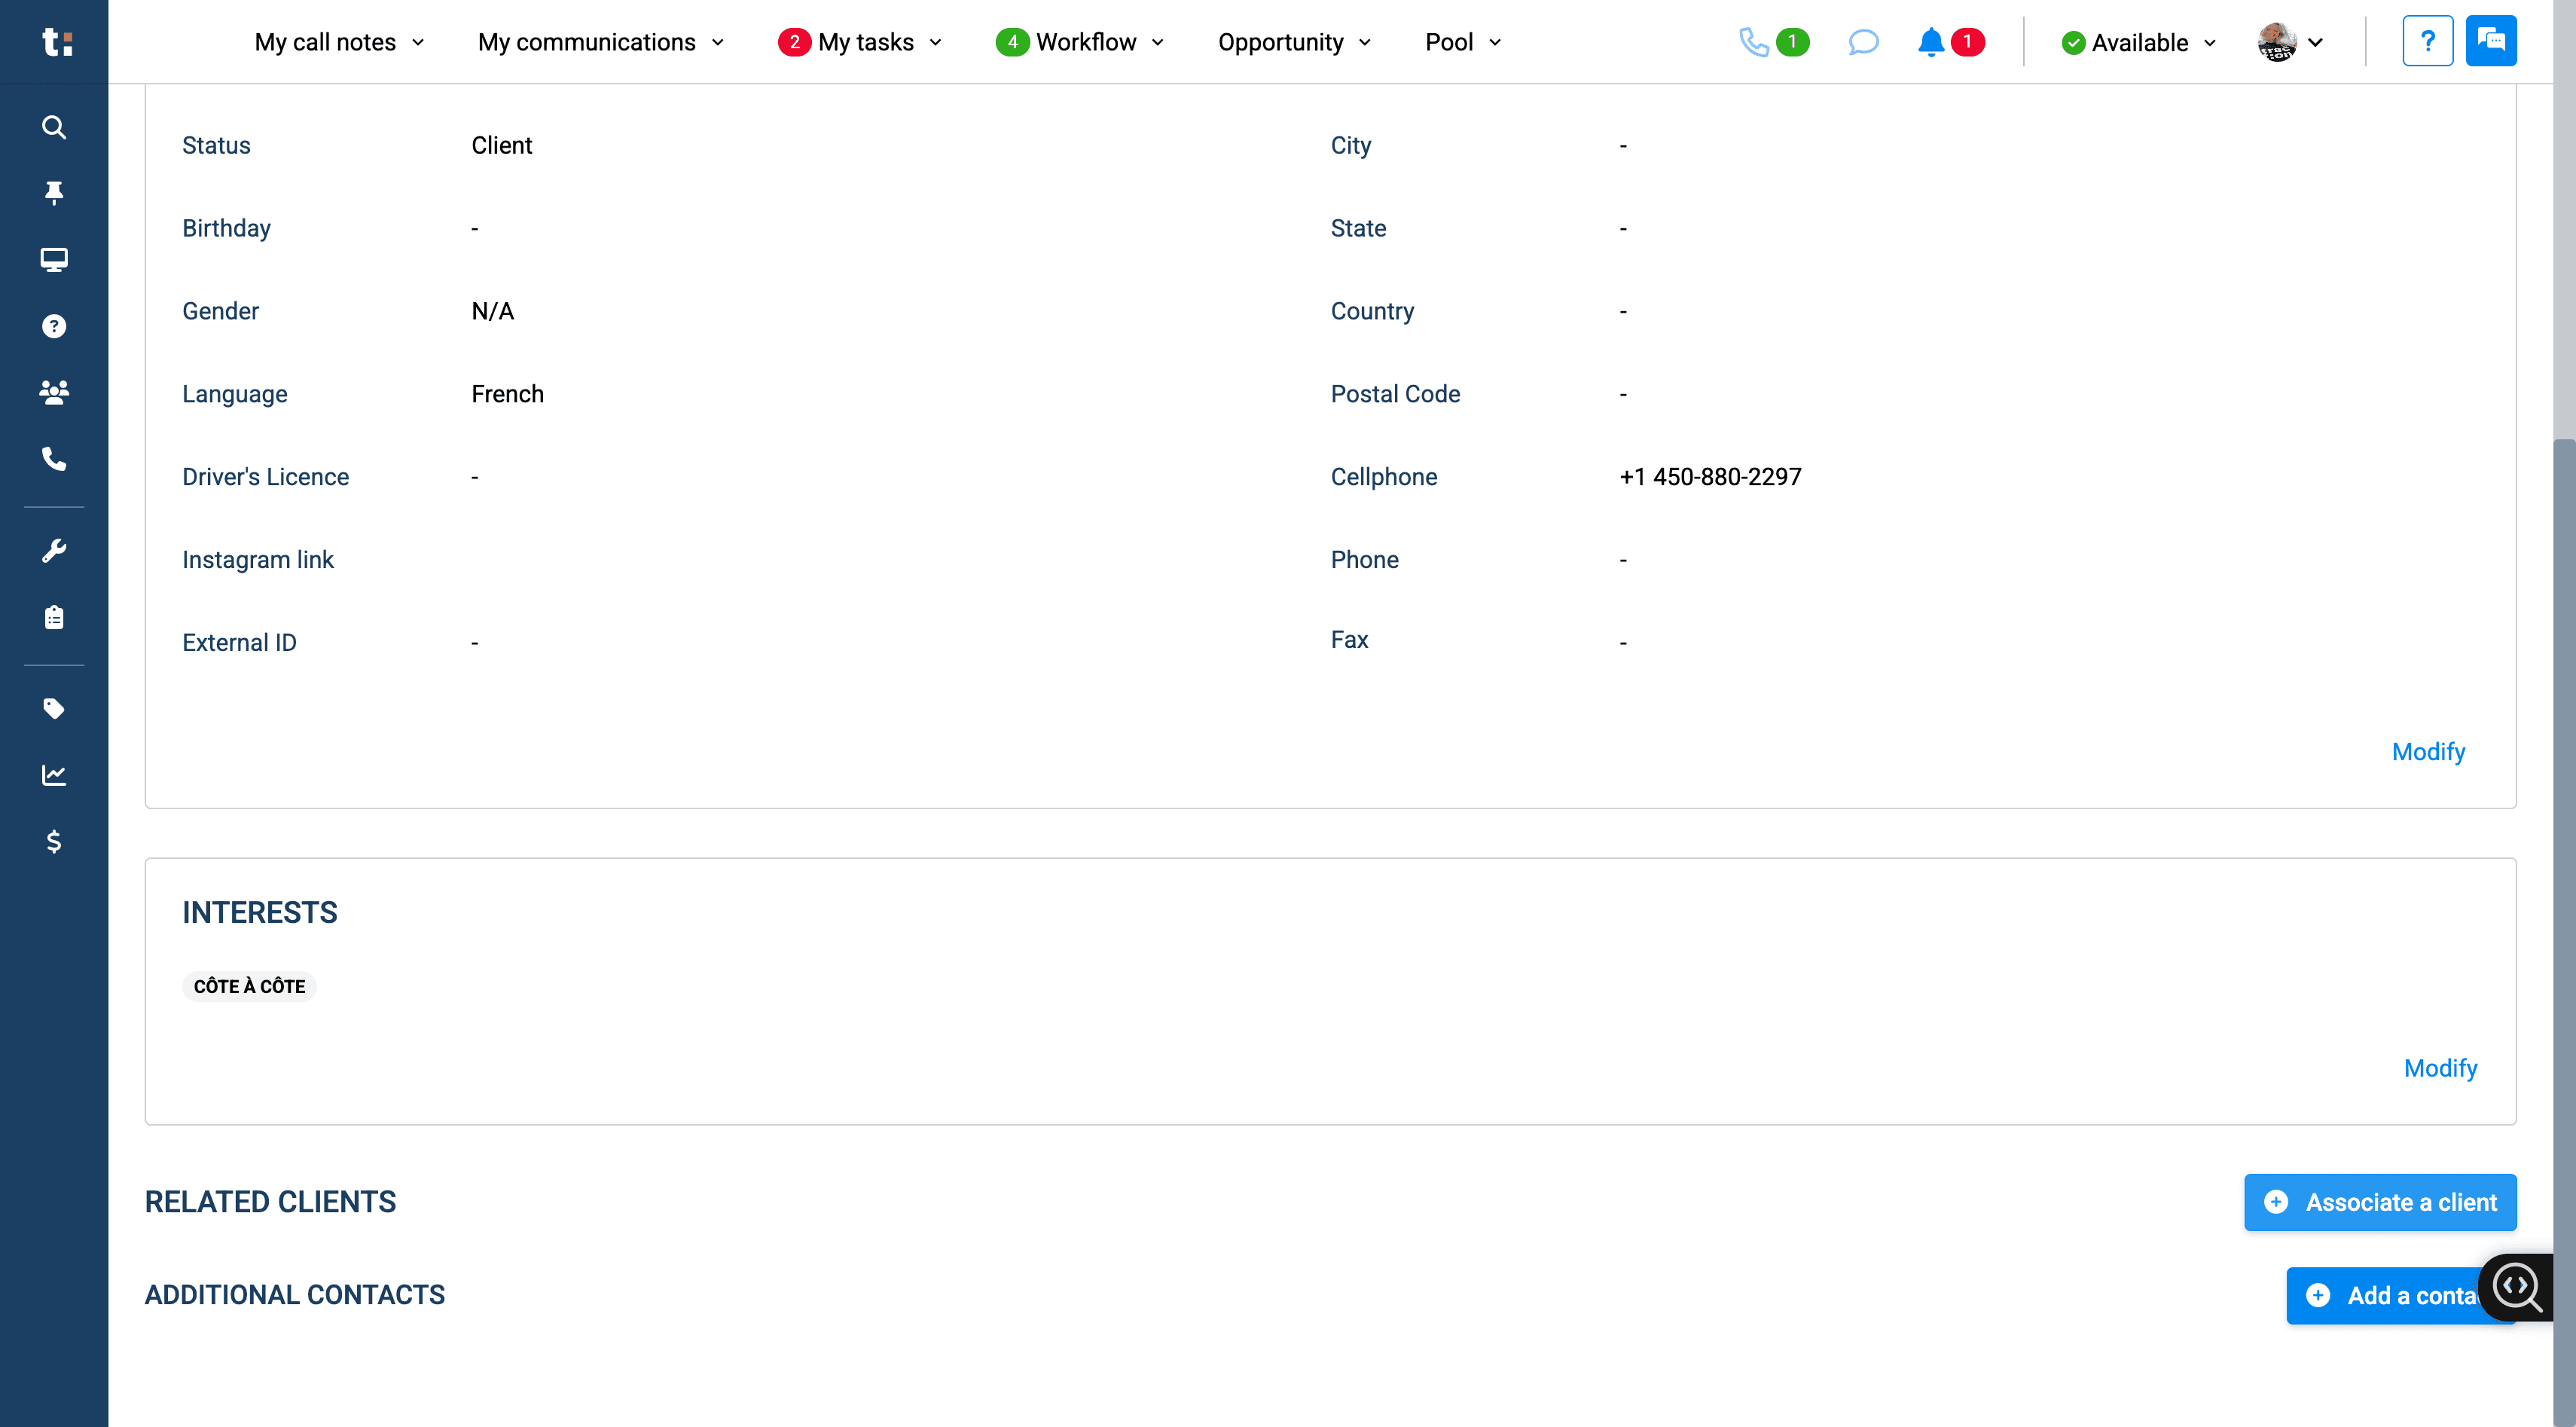Open the chat bubble messages icon

click(1863, 42)
